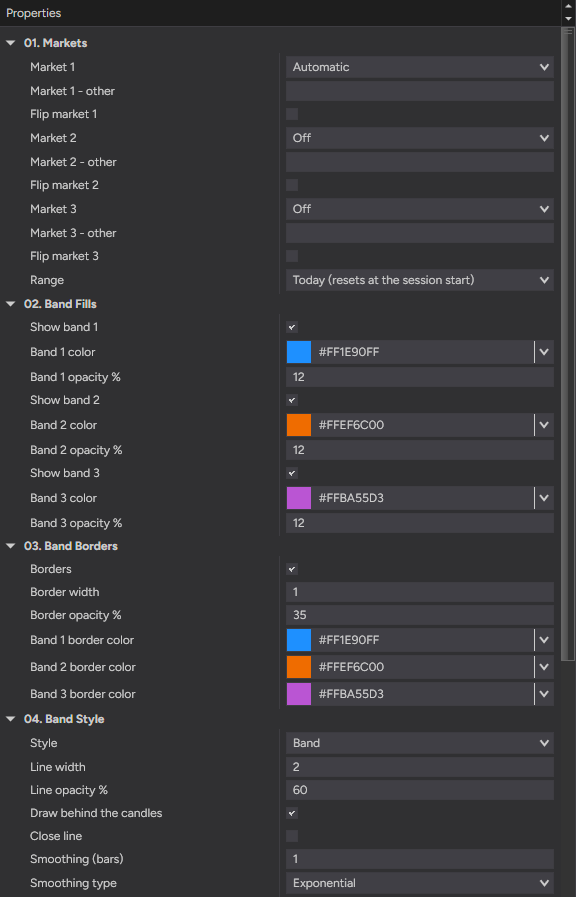Uncheck Show band 3
The width and height of the screenshot is (576, 897).
point(292,473)
